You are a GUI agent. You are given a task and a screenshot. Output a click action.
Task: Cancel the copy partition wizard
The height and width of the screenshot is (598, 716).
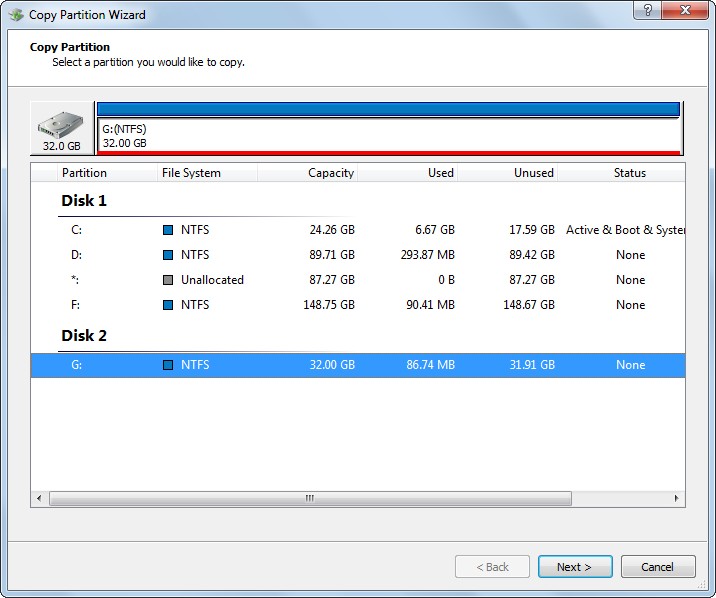pyautogui.click(x=657, y=567)
